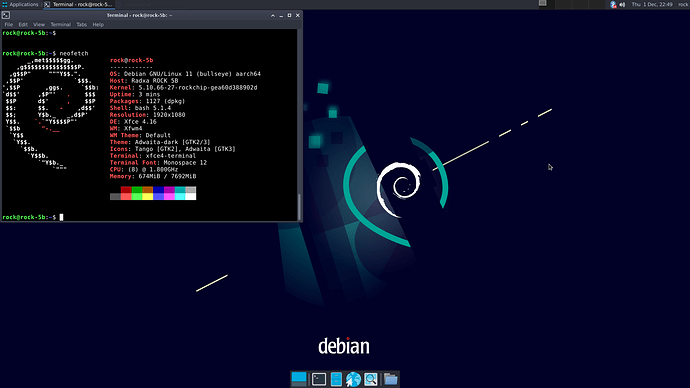Click the 'neofetch' command text in the terminal

click(74, 53)
